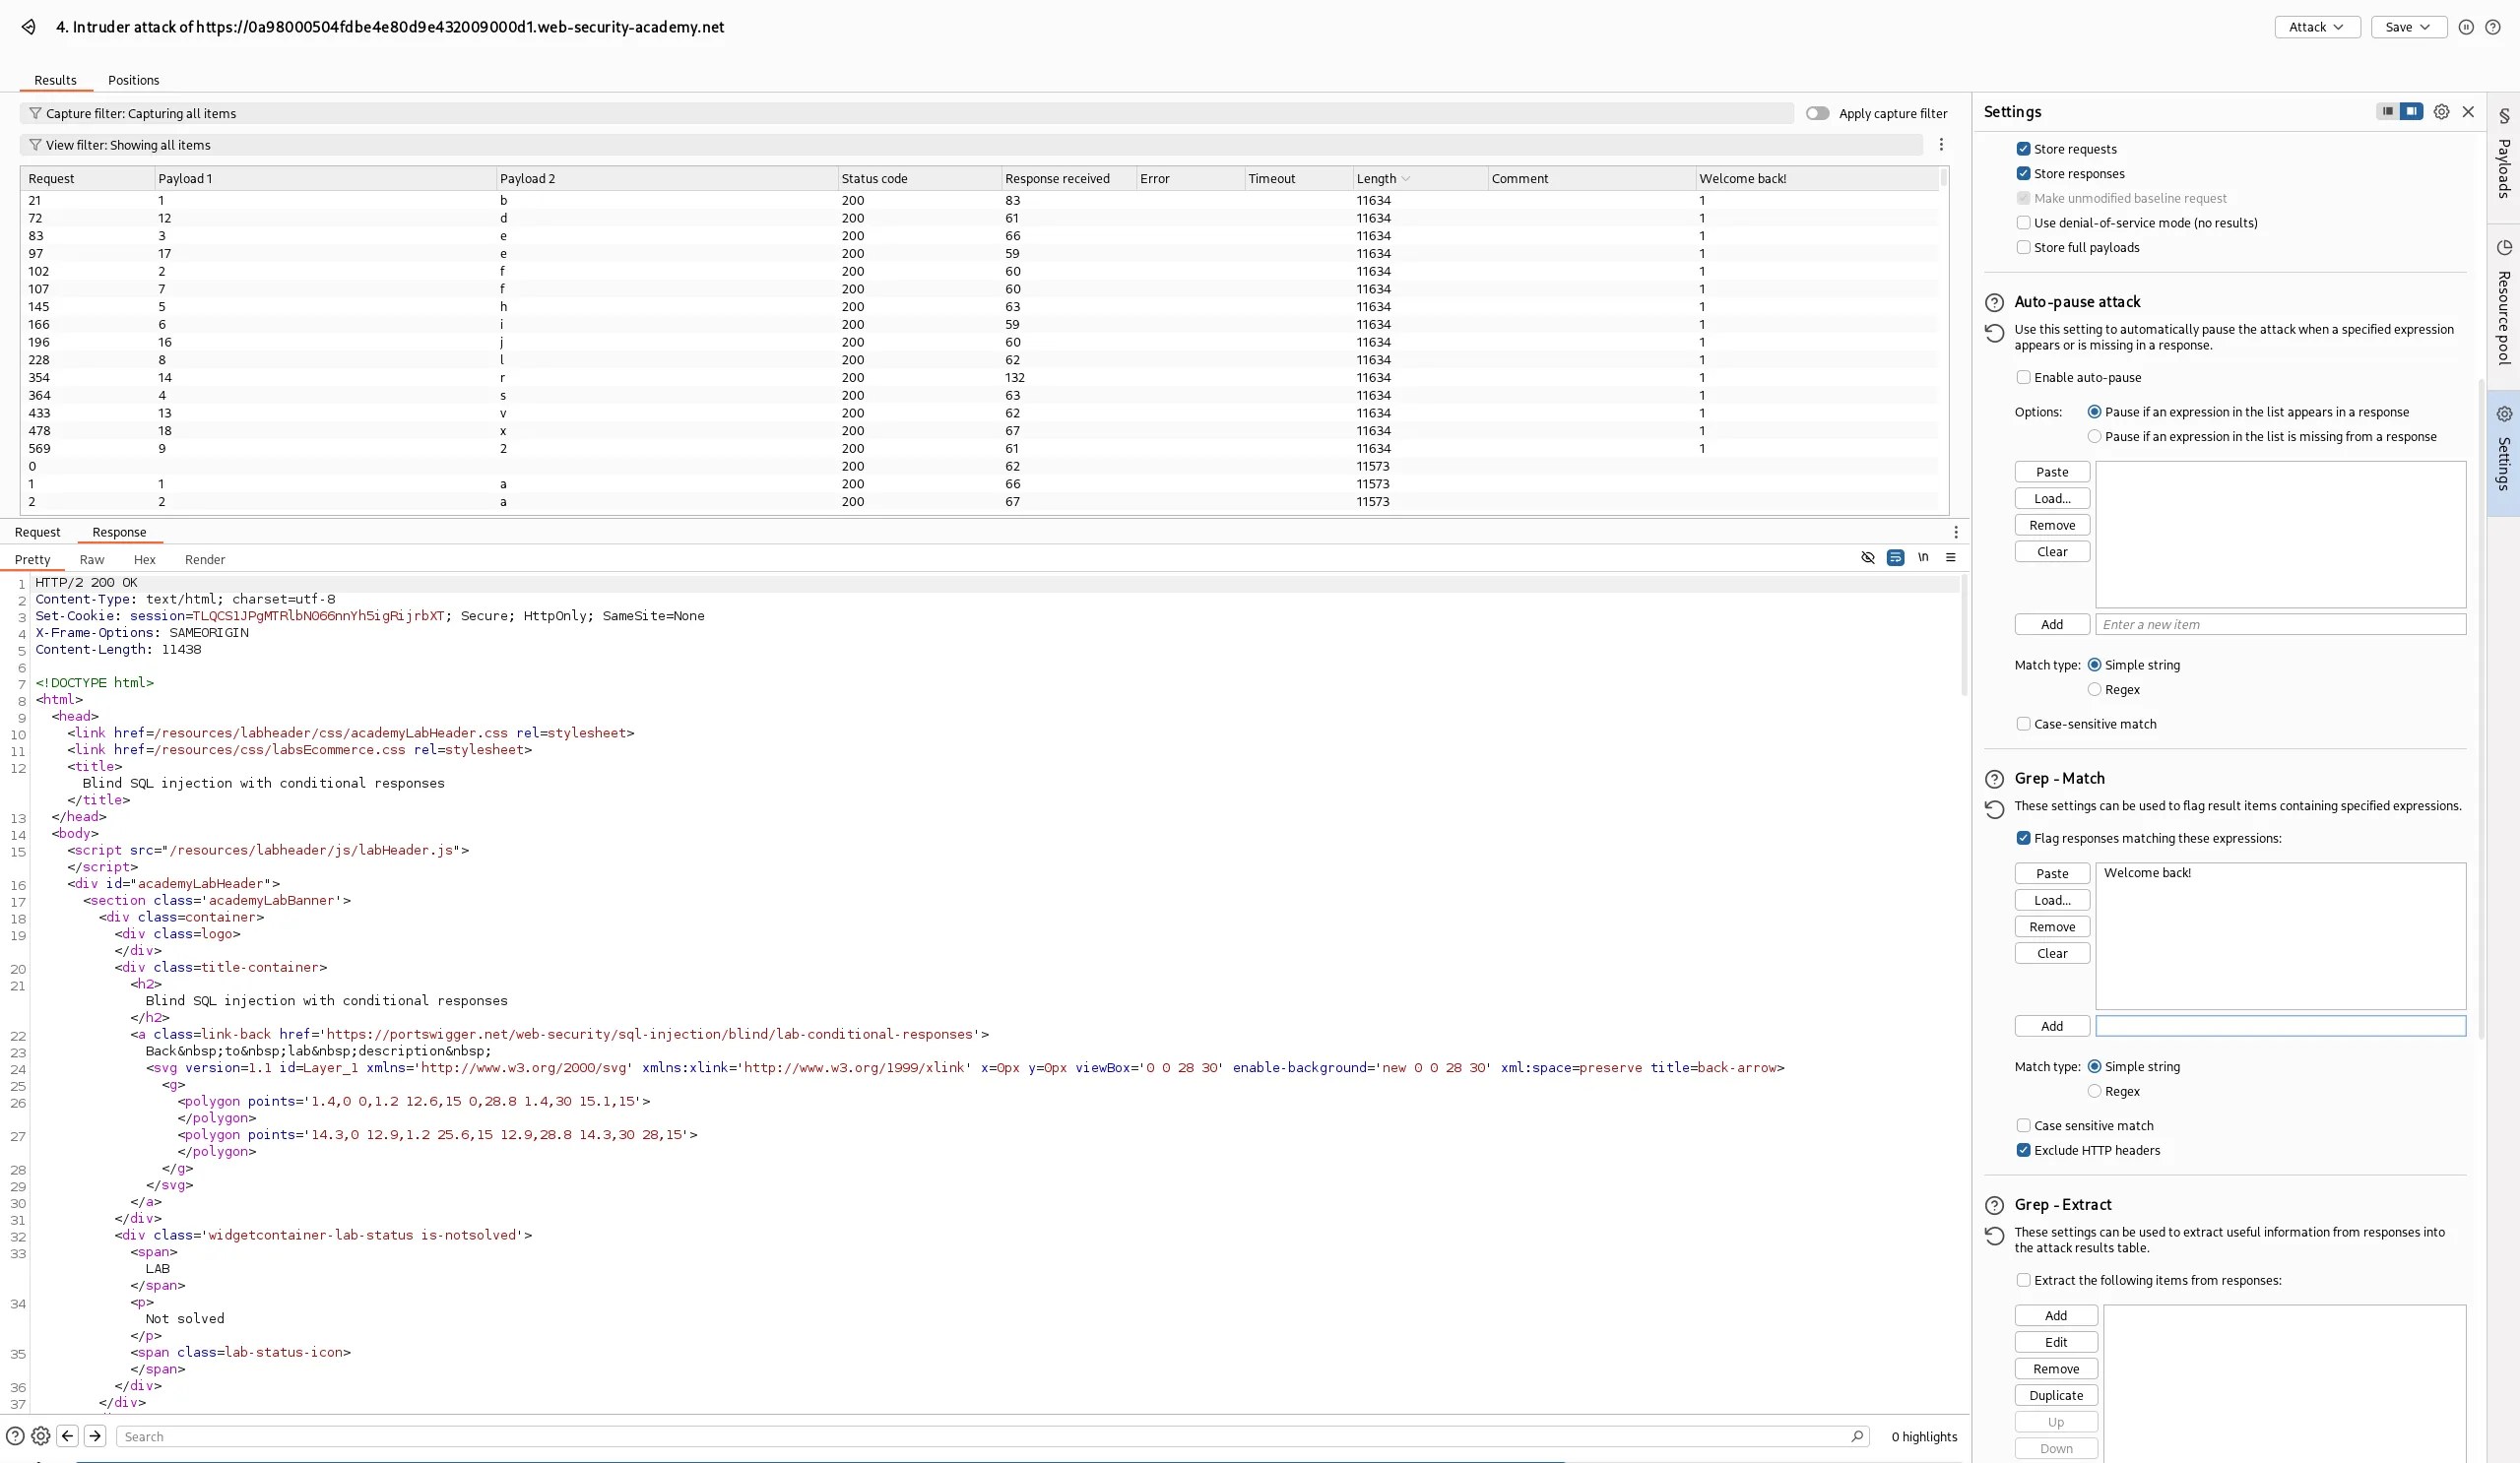Enable the auto-pause checkbox

pyautogui.click(x=2023, y=378)
